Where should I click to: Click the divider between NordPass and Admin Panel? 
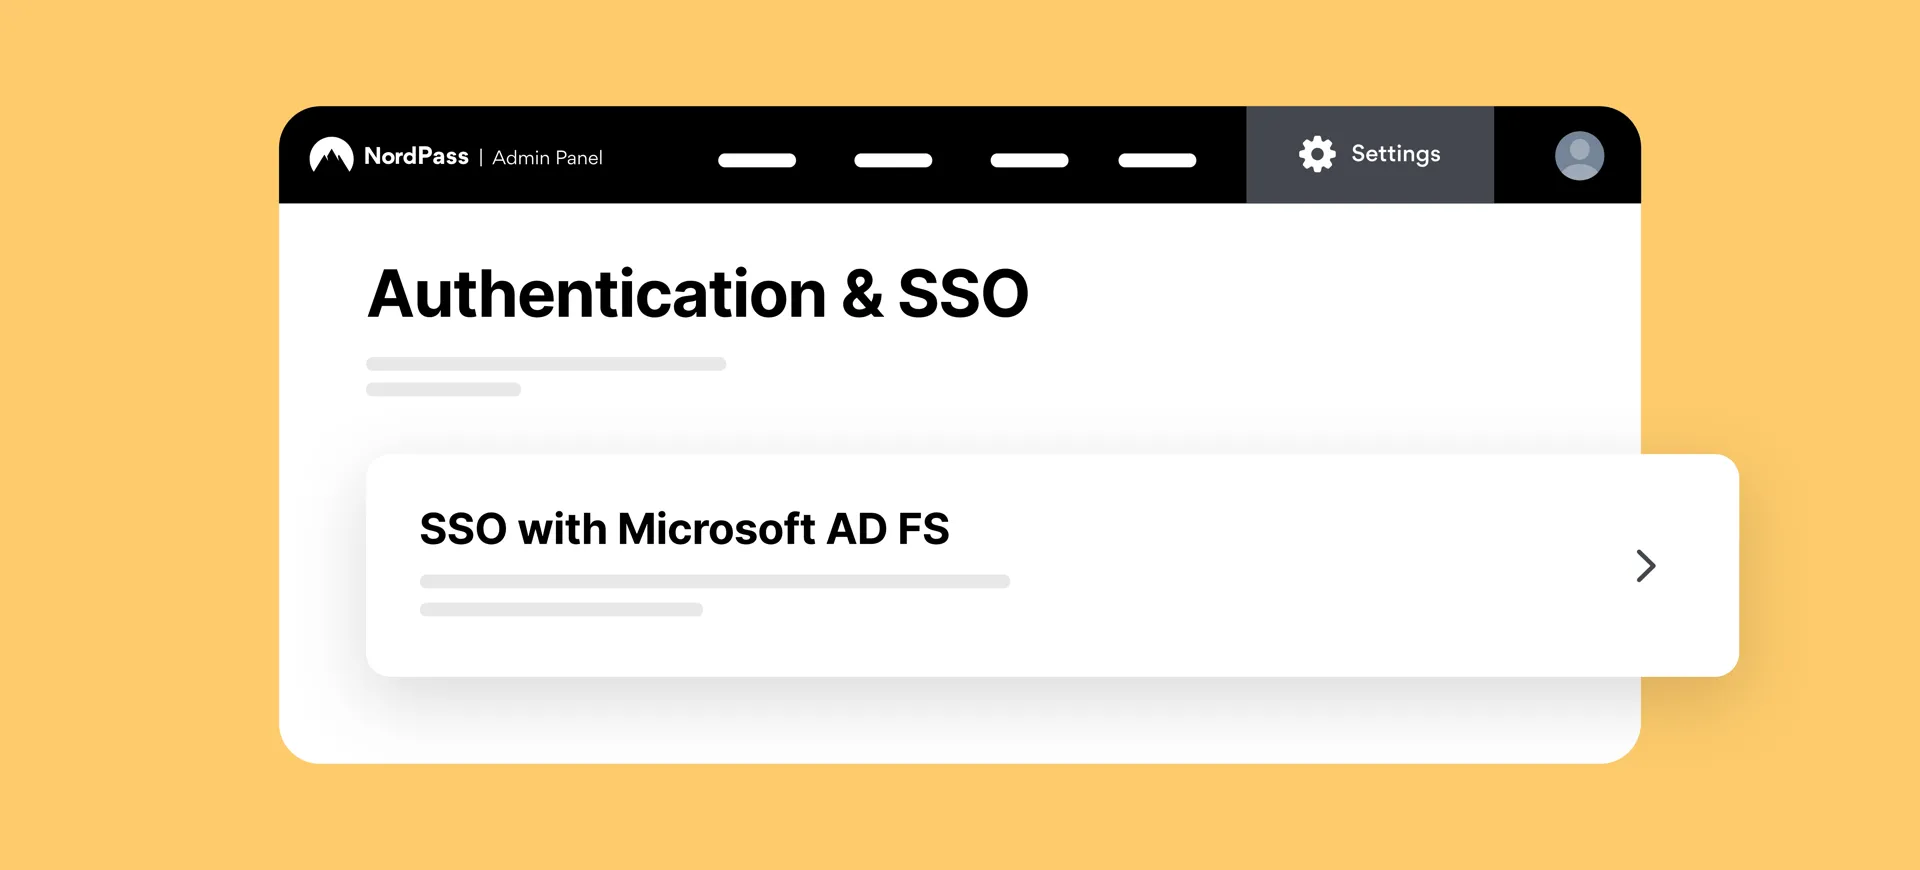click(481, 158)
